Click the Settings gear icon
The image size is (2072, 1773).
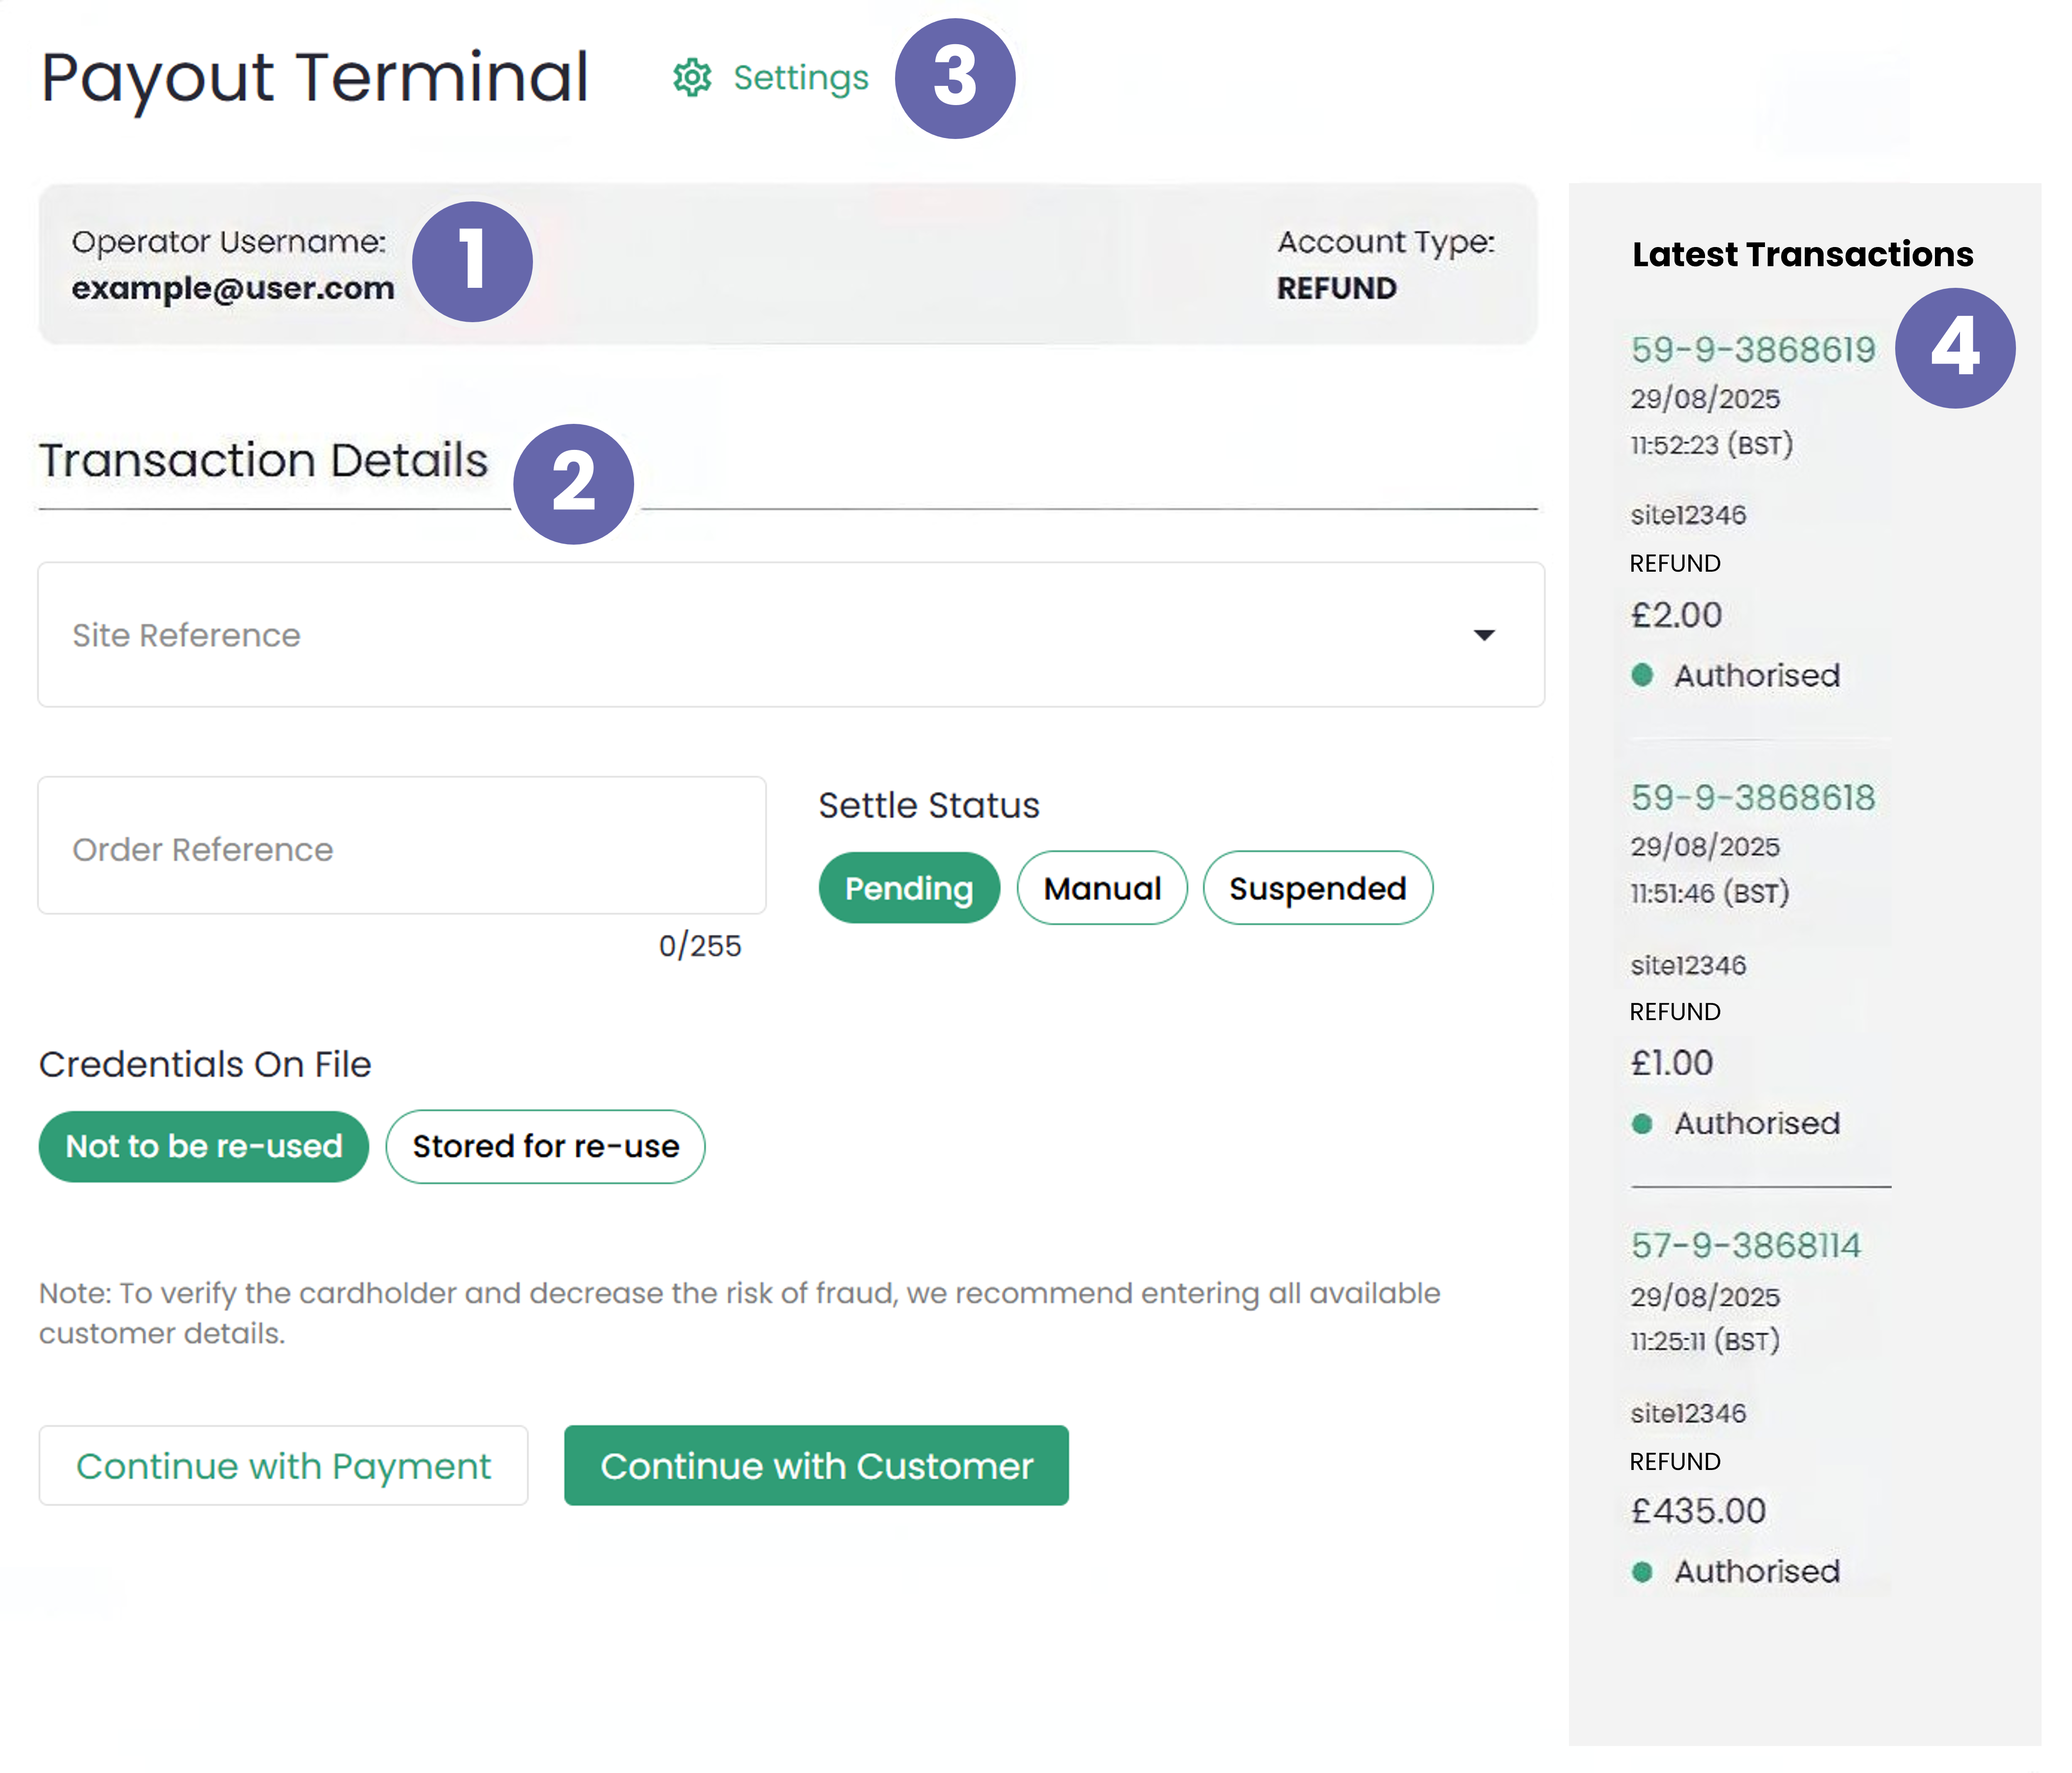[x=691, y=78]
